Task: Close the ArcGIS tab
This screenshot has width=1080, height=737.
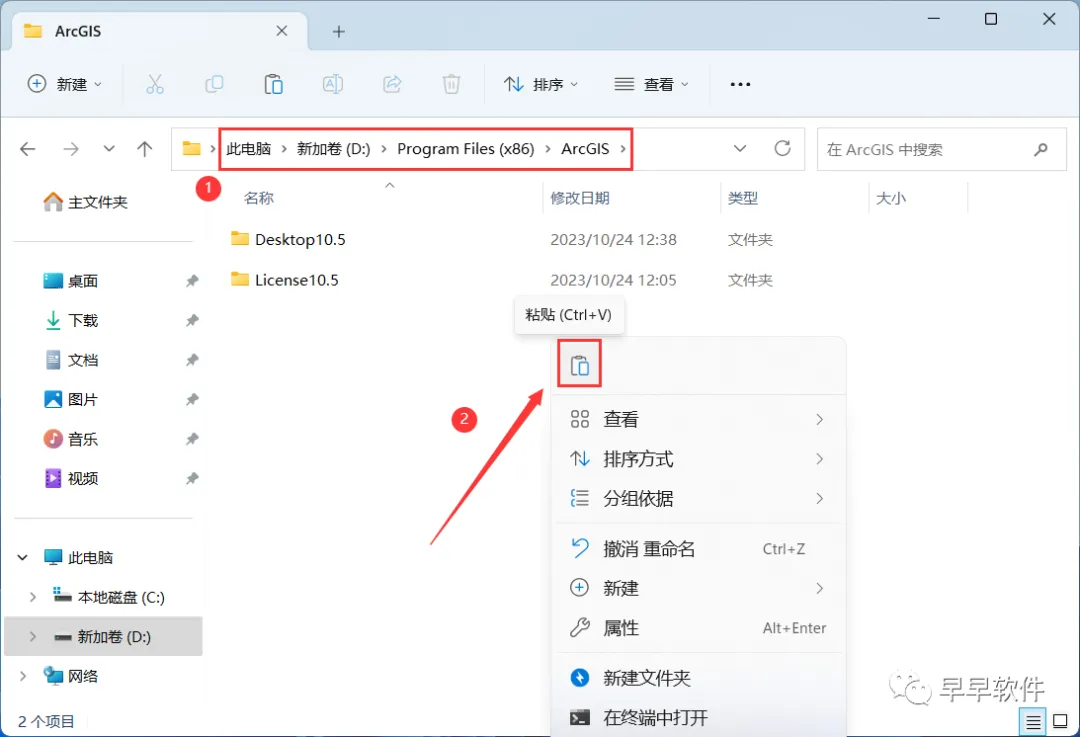Action: [x=282, y=31]
